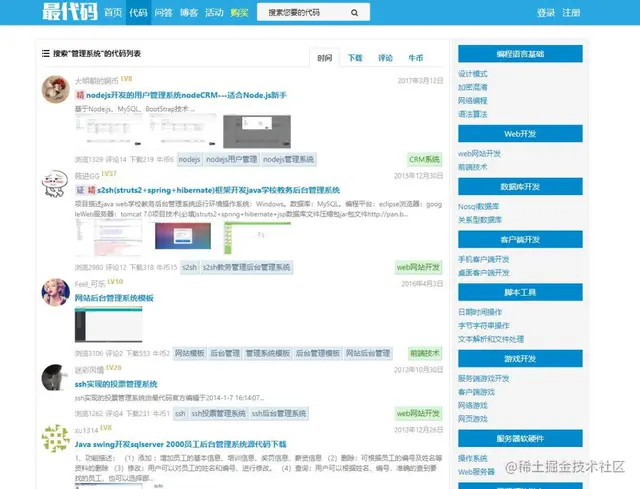Open avatar of user 筱进GG
Screen dimensions: 640x489
click(x=56, y=184)
